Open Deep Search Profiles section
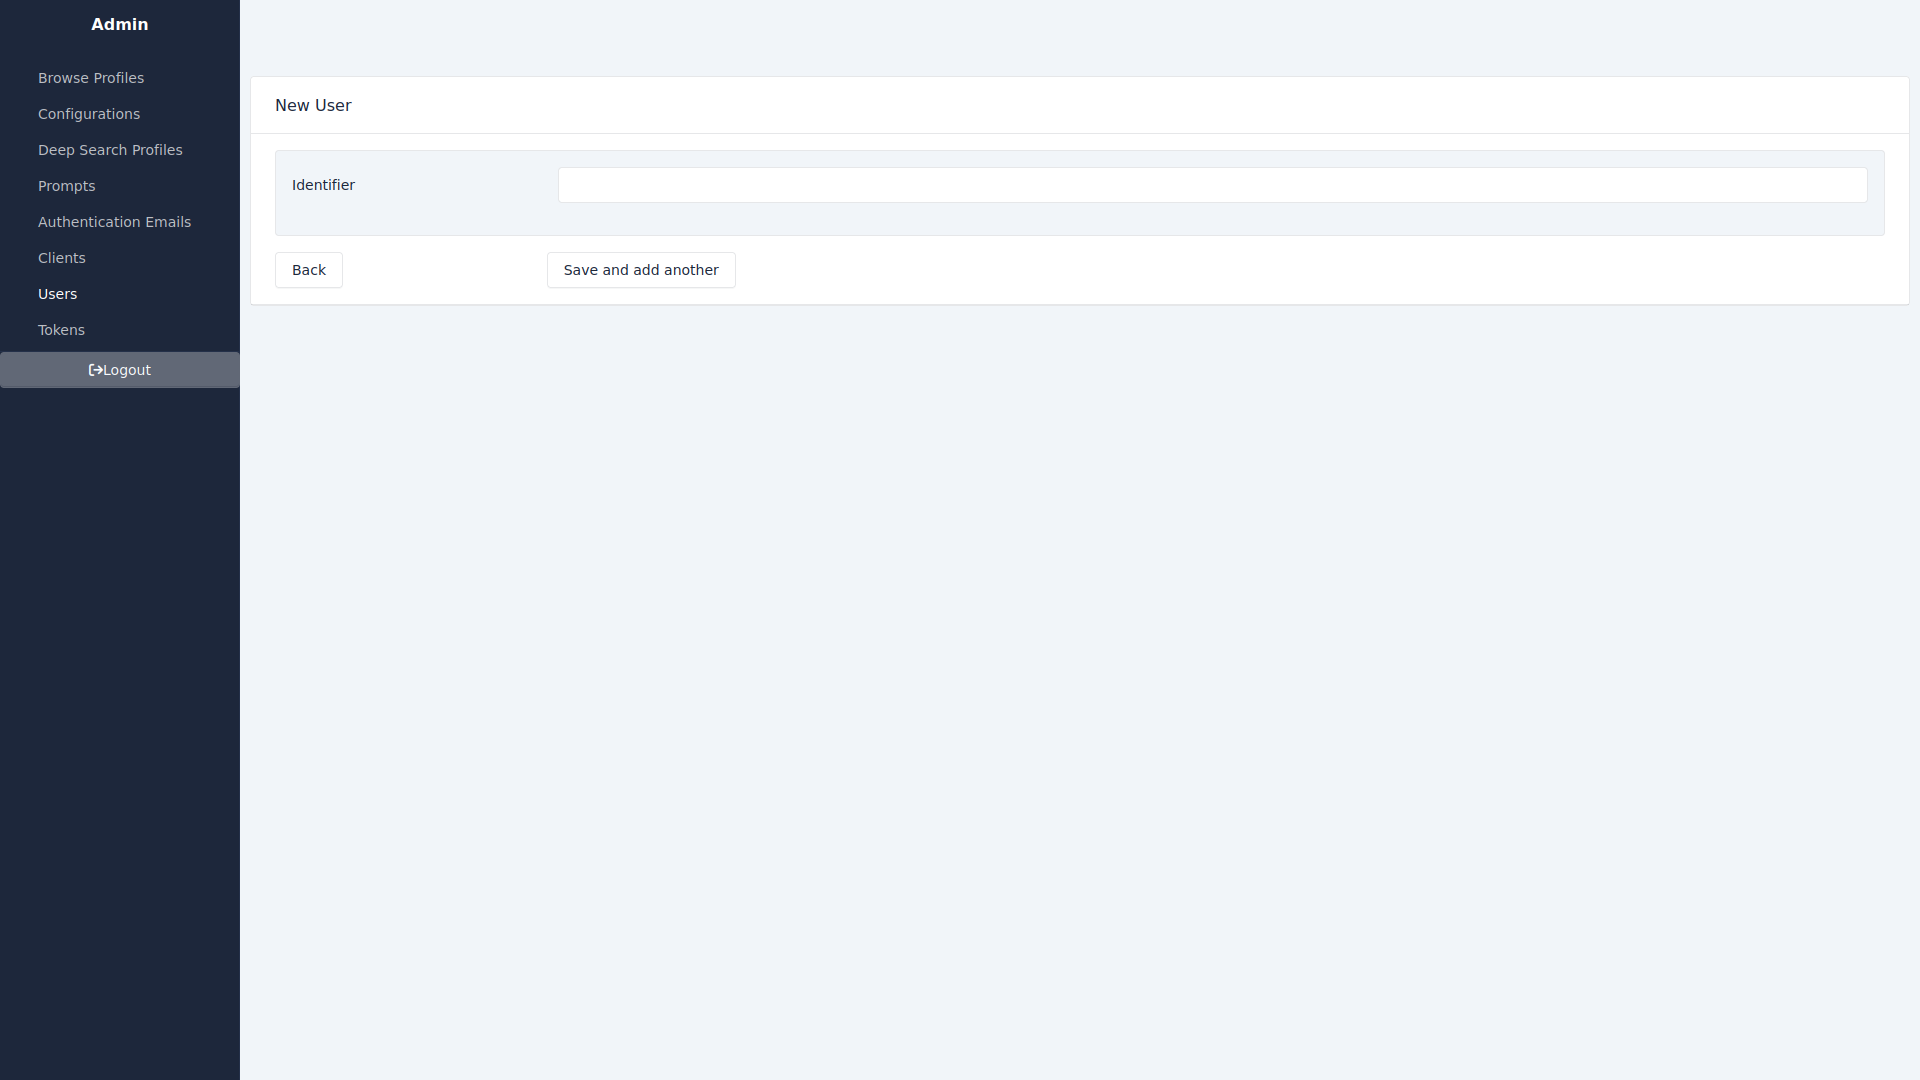The height and width of the screenshot is (1080, 1920). click(x=110, y=150)
